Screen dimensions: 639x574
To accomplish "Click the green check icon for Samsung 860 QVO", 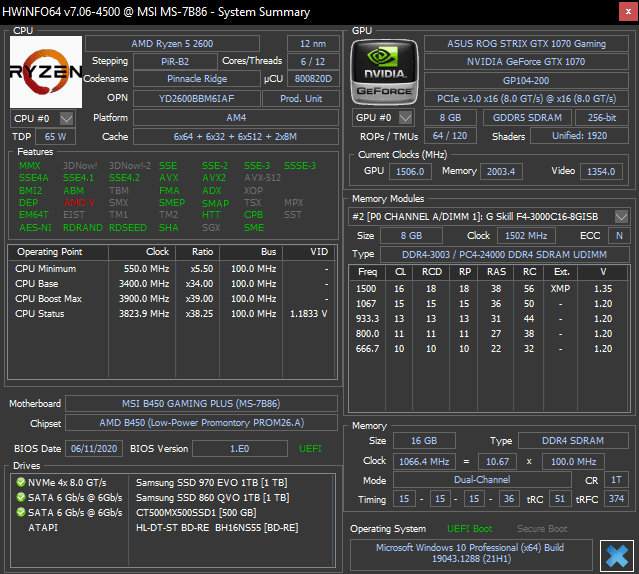I will [21, 497].
